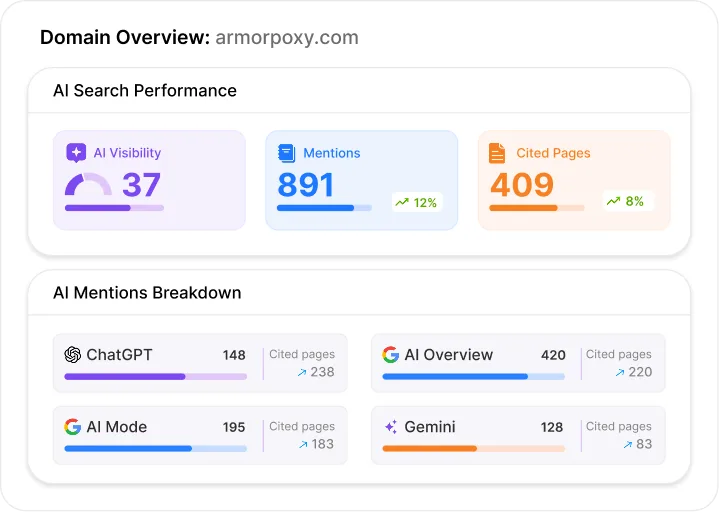This screenshot has height=512, width=719.
Task: Click the AI Visibility label
Action: (127, 153)
